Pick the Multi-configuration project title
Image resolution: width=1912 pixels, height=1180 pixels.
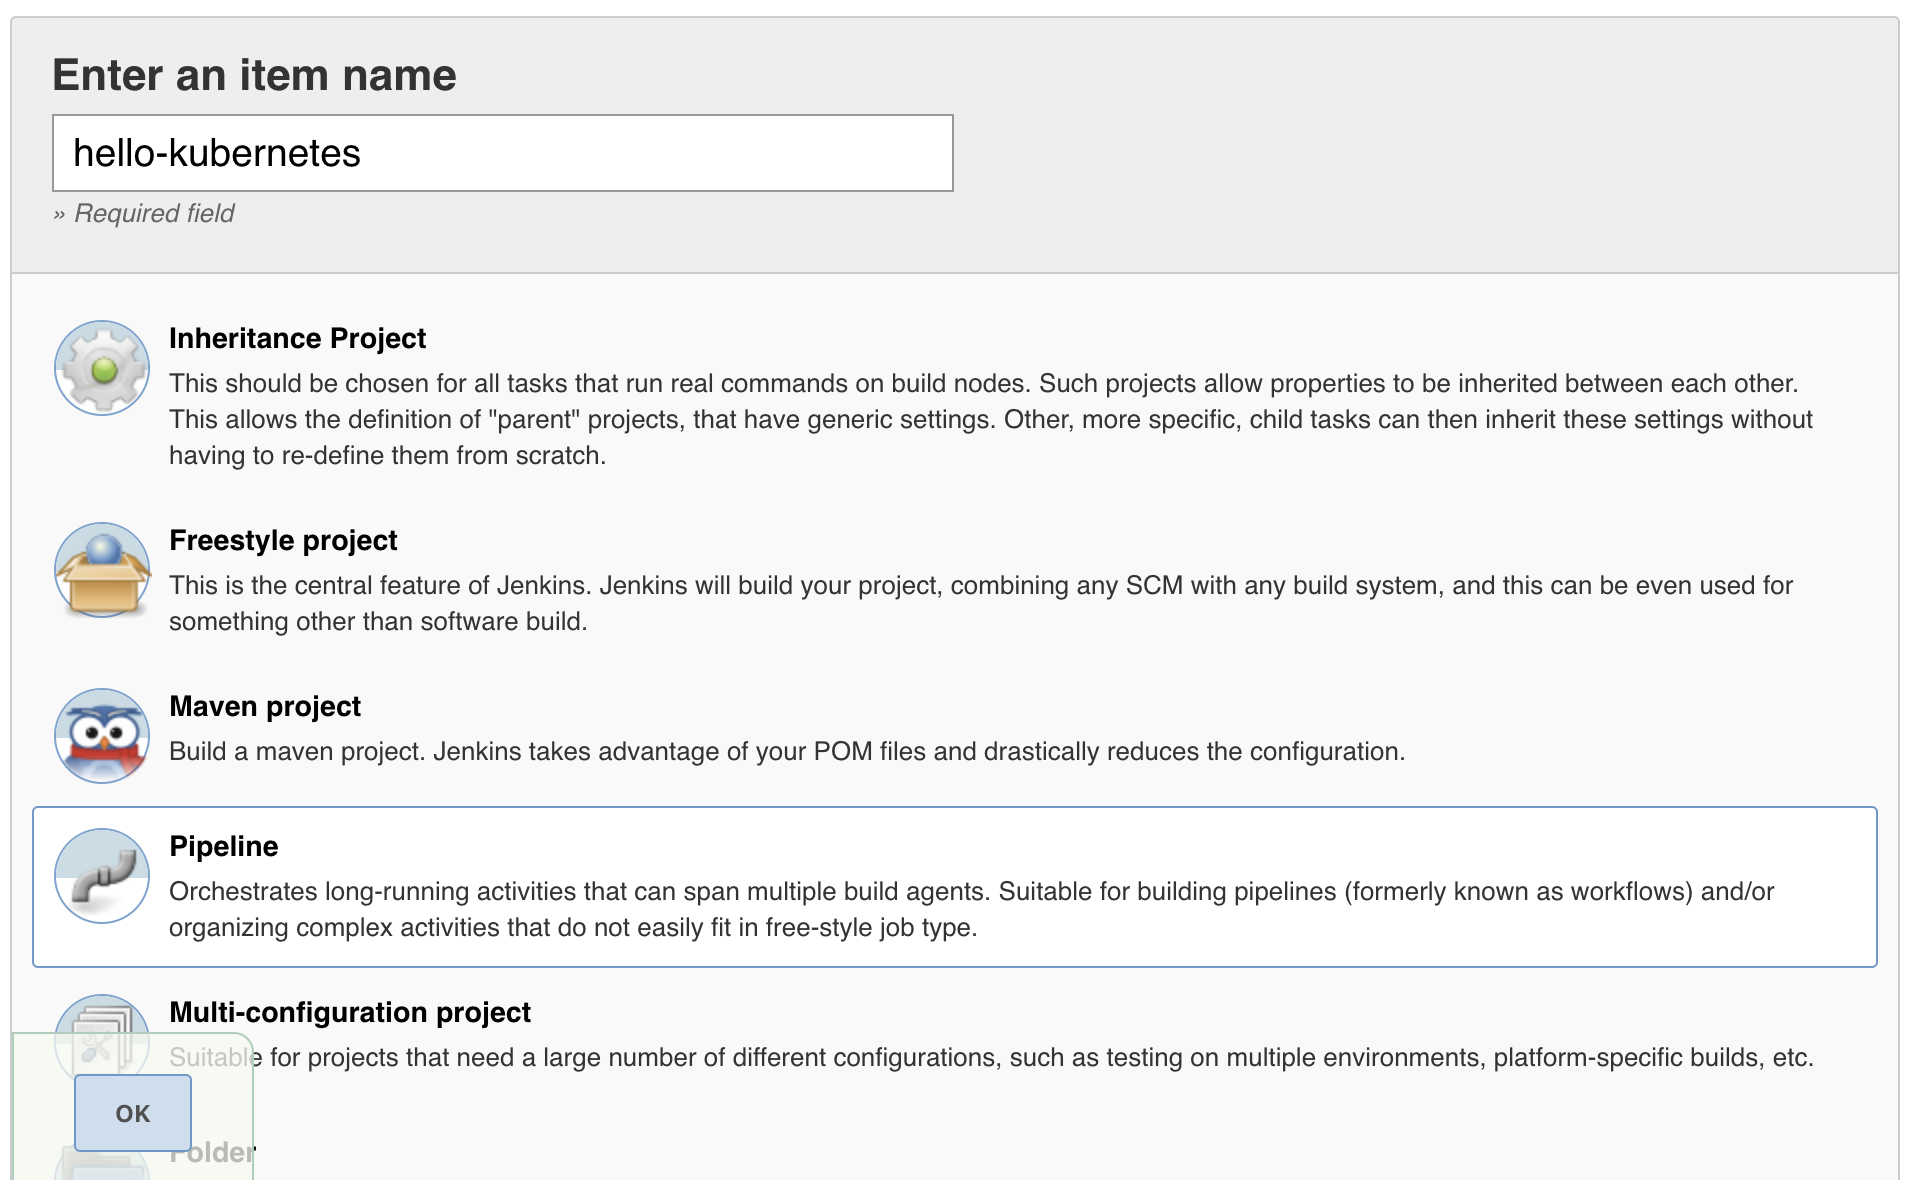350,1012
